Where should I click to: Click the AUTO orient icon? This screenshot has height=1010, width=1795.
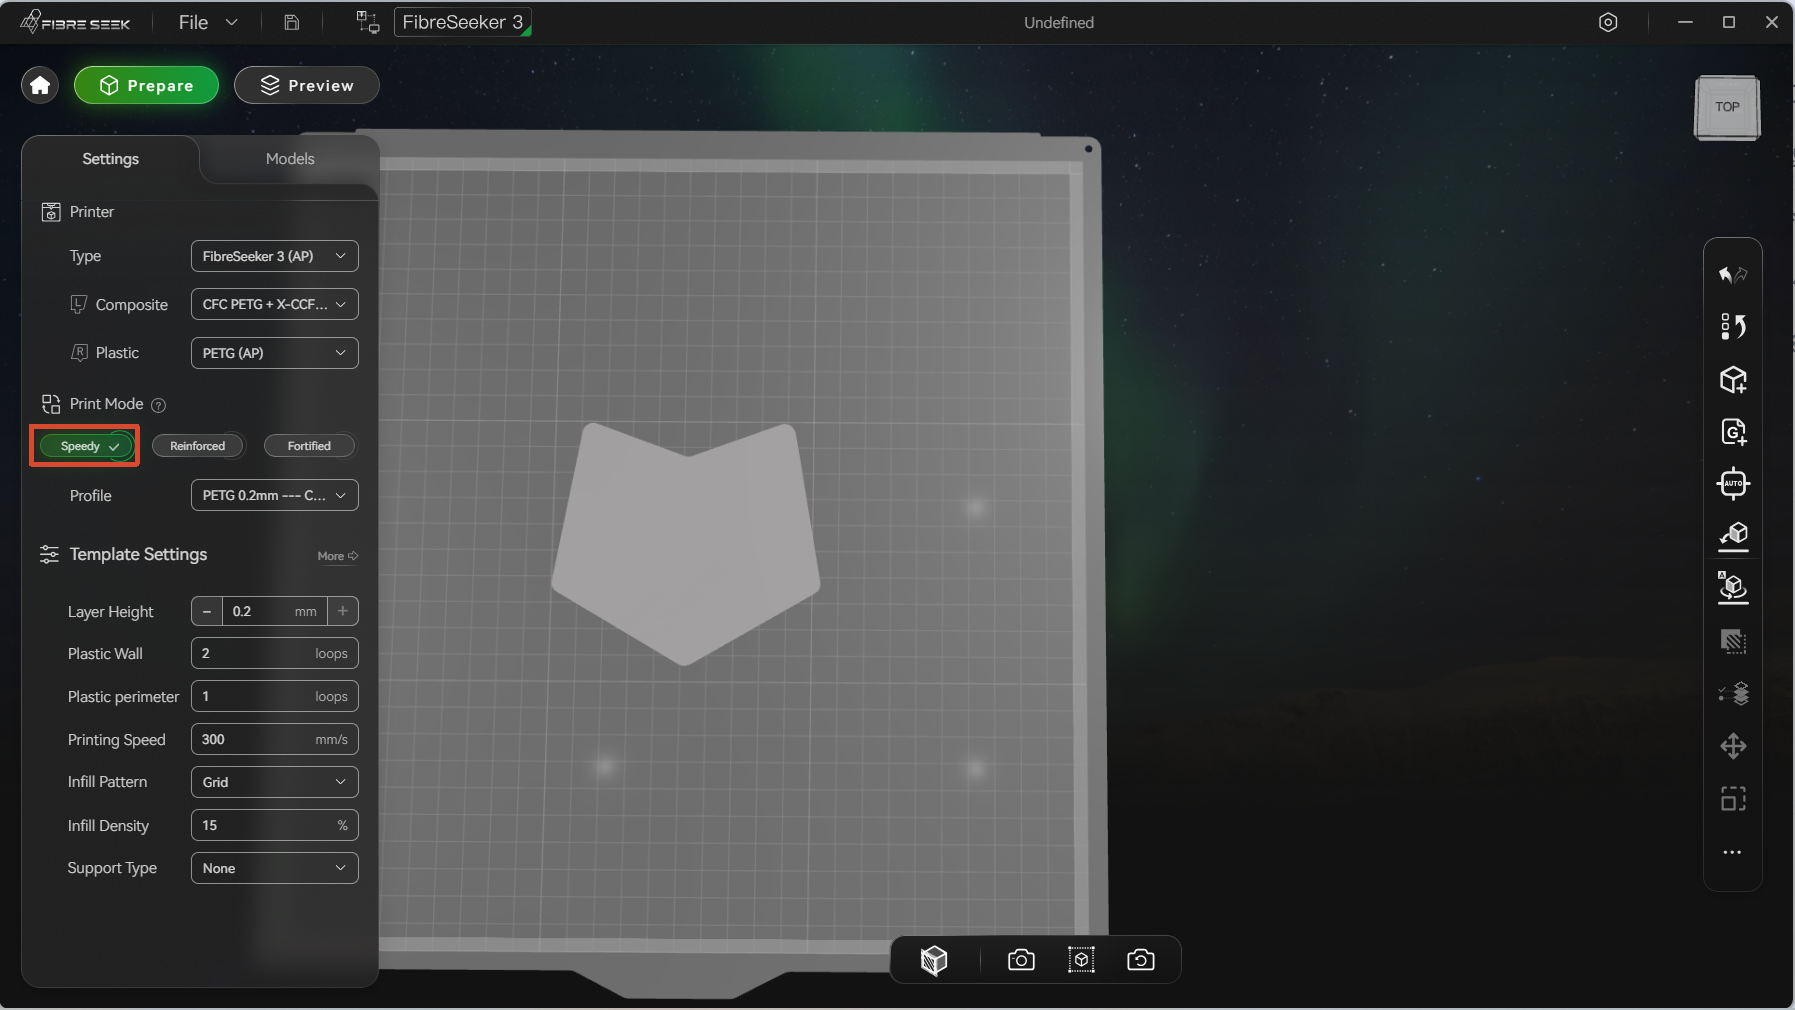click(x=1733, y=484)
